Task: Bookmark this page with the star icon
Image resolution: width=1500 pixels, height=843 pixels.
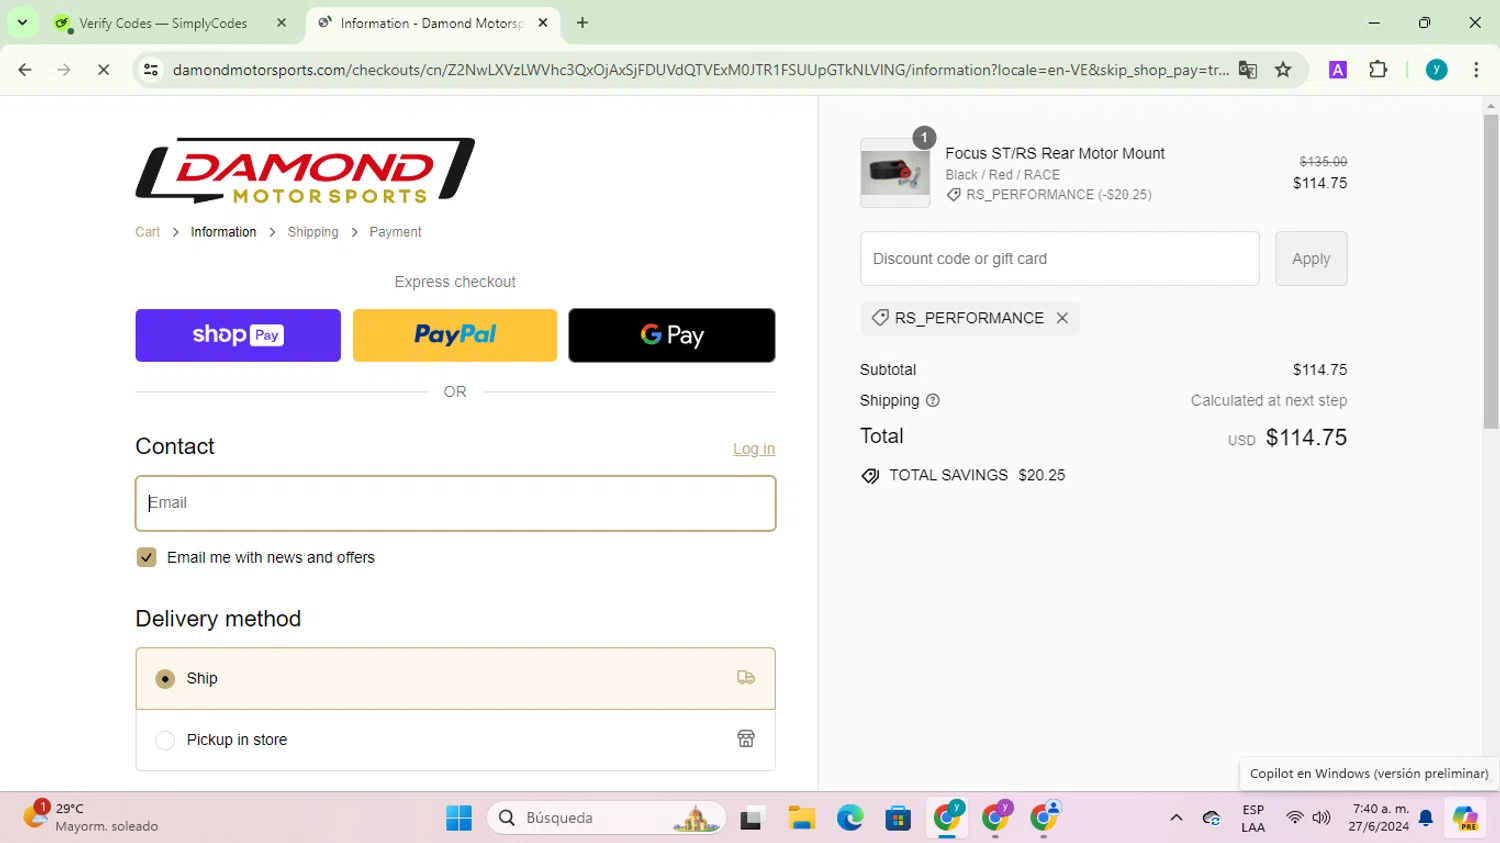Action: [x=1283, y=70]
